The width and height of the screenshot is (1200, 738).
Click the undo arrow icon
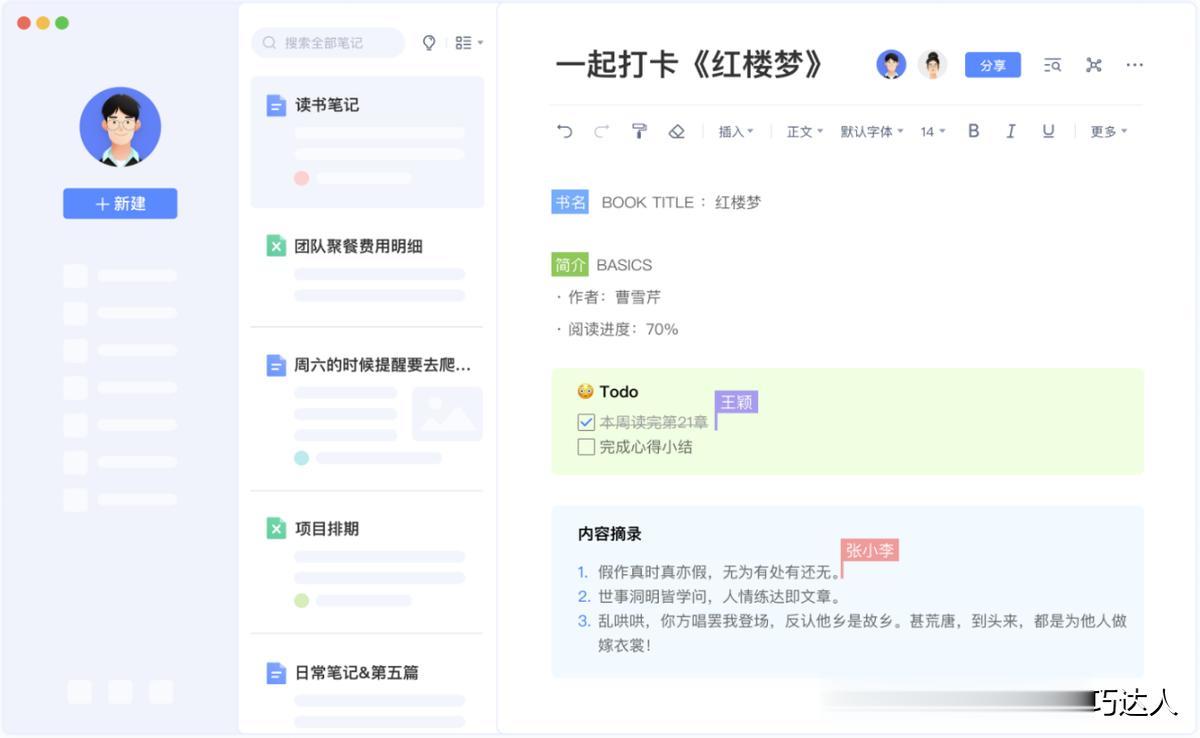coord(565,131)
